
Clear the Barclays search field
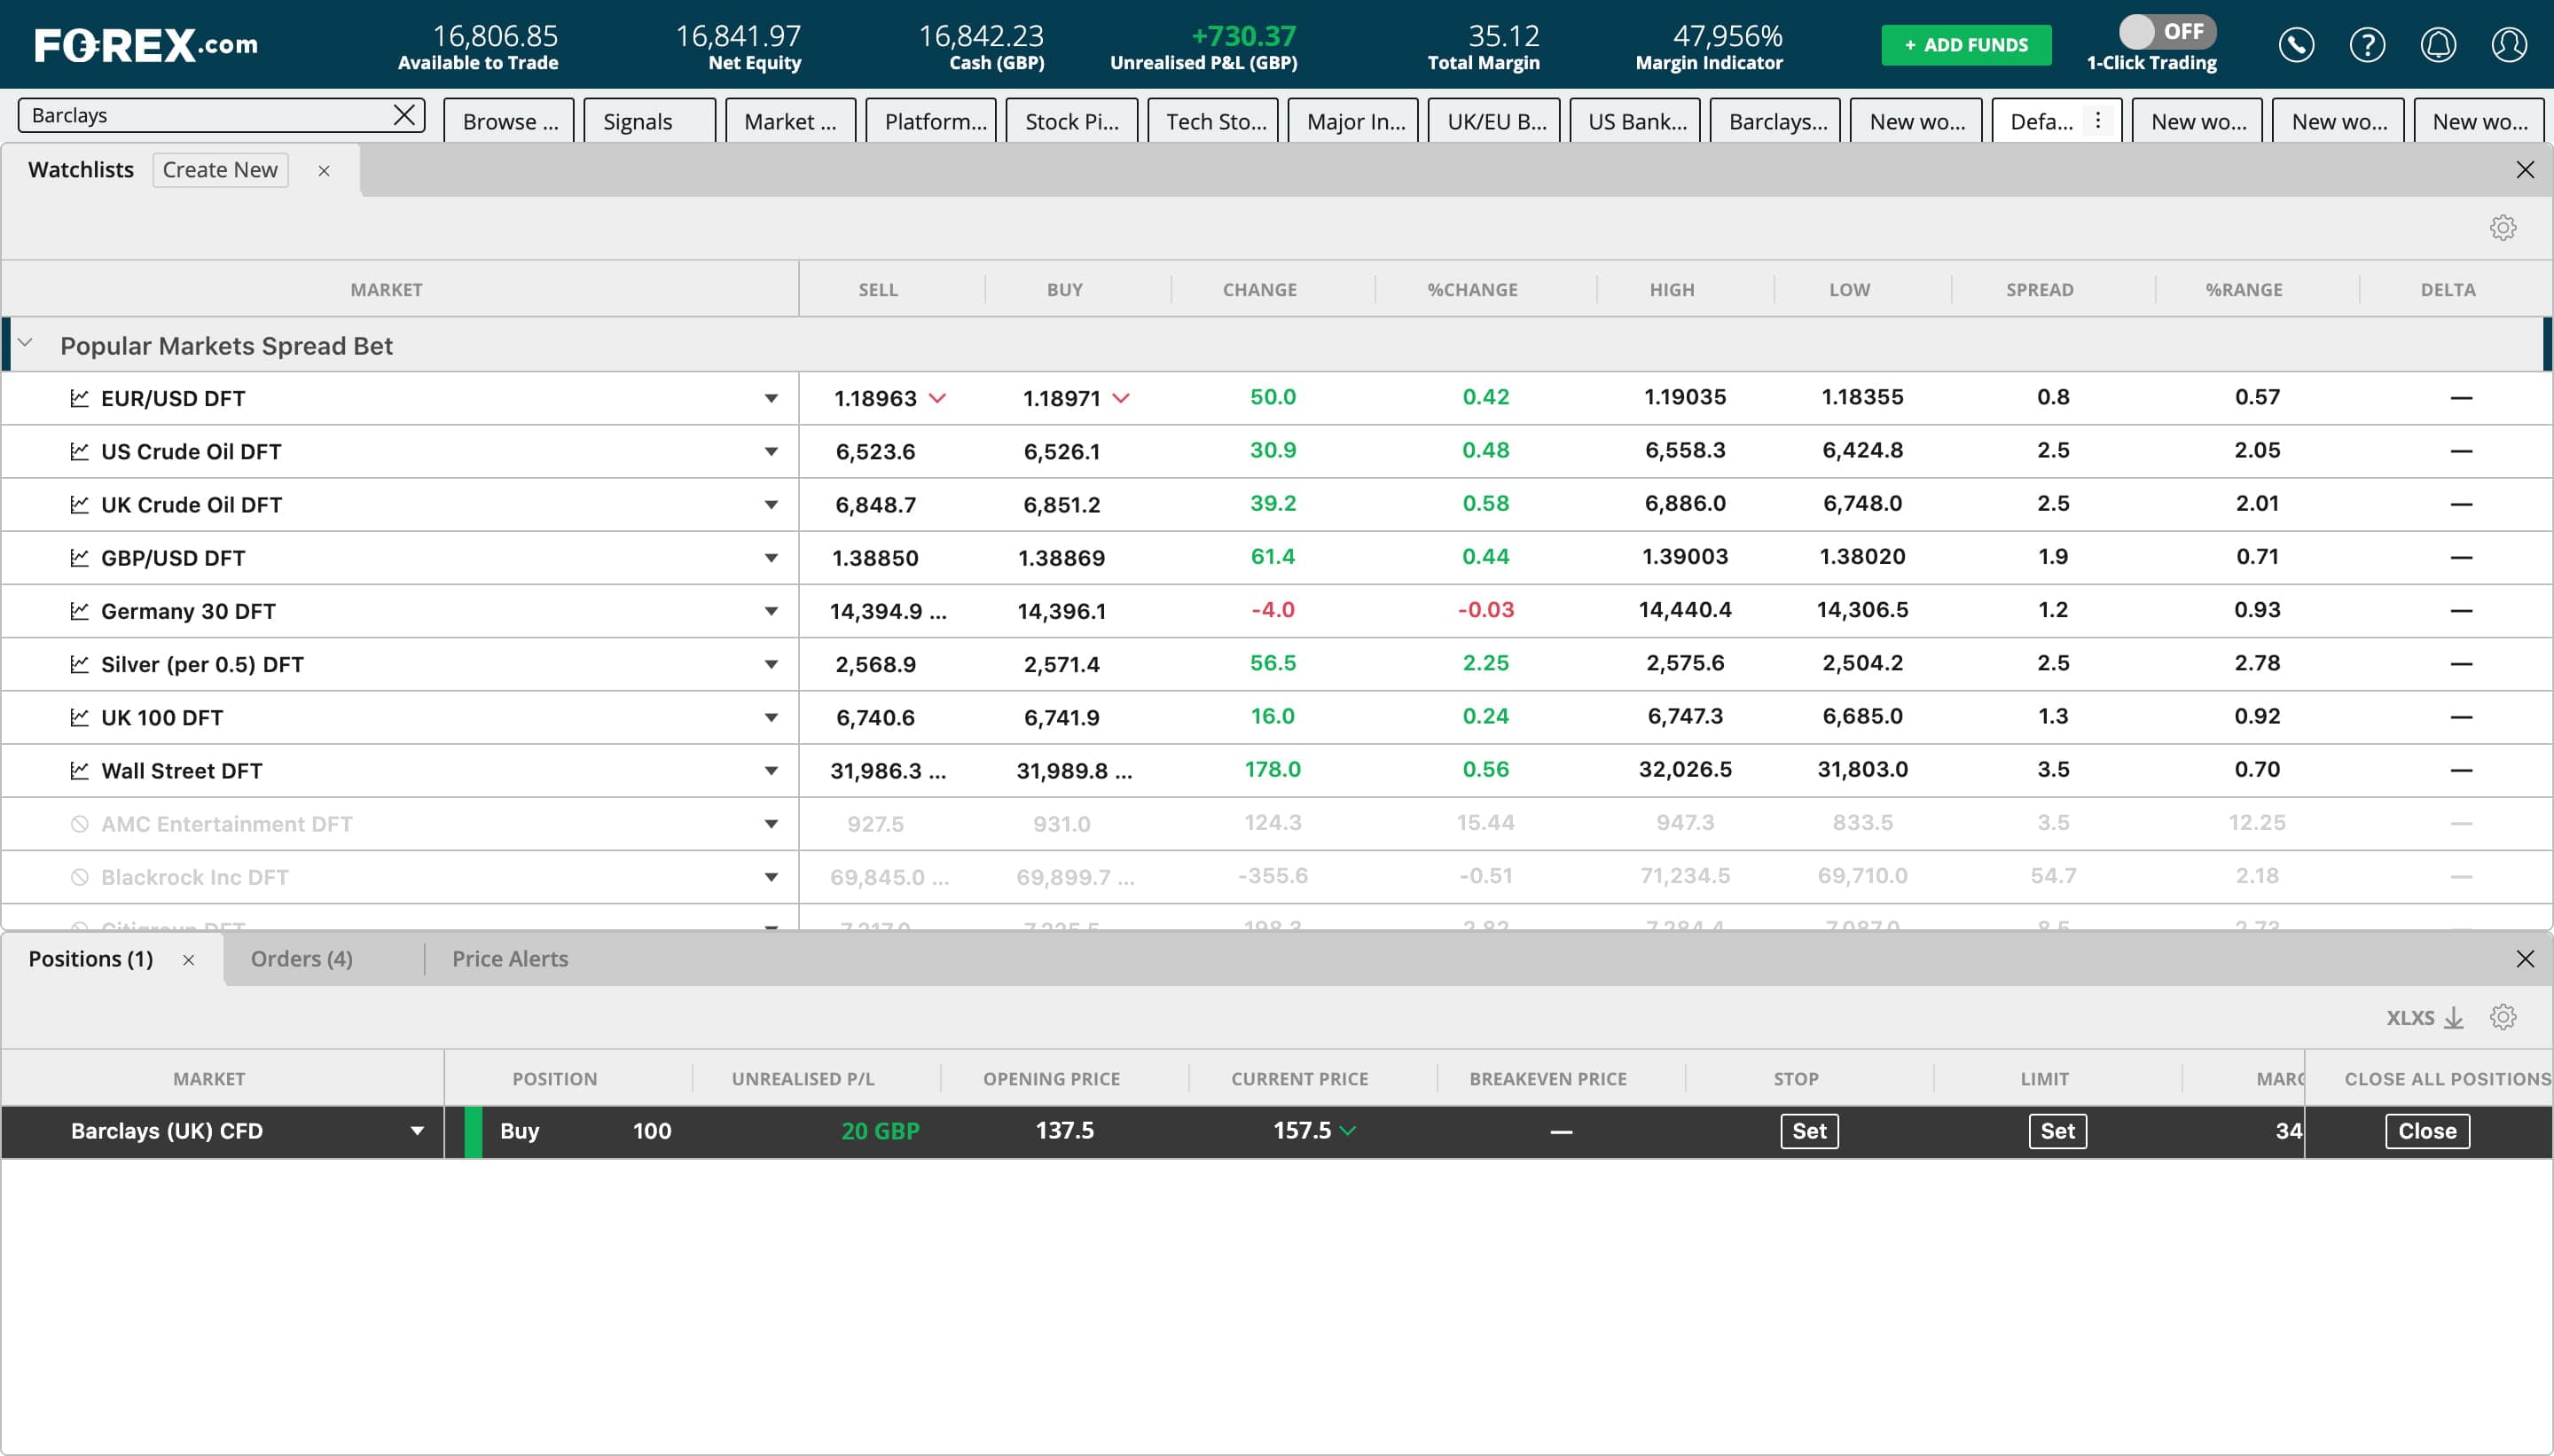pyautogui.click(x=404, y=115)
